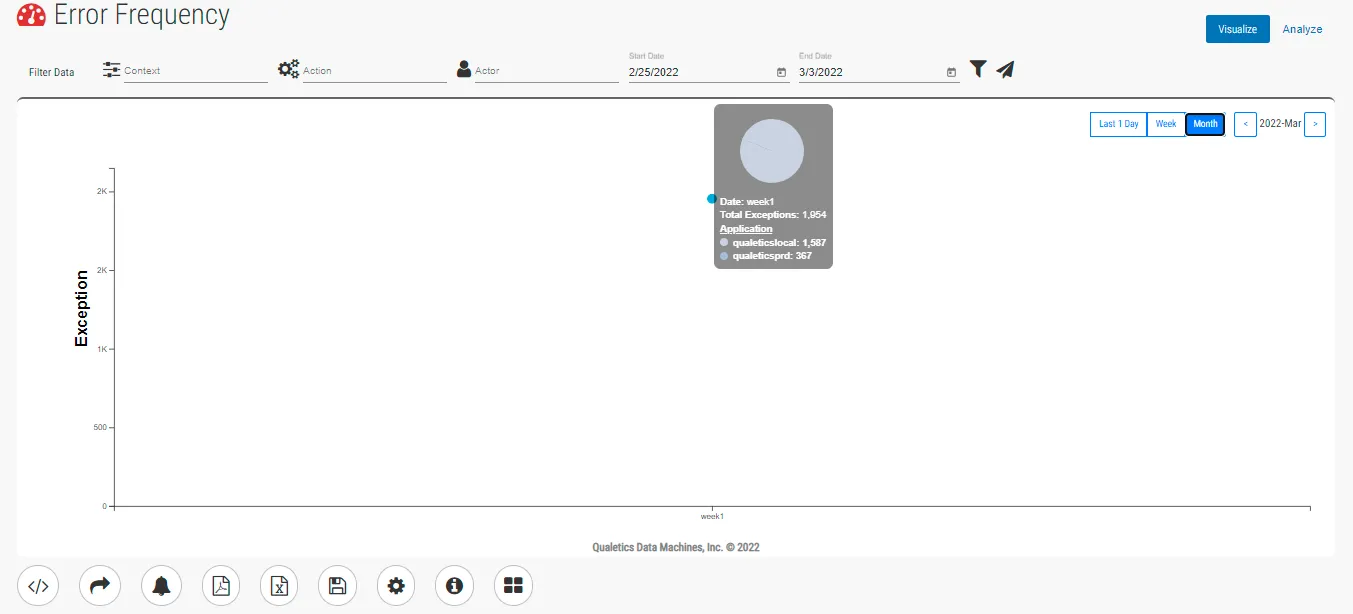
Task: Click the embed code icon button
Action: [x=38, y=586]
